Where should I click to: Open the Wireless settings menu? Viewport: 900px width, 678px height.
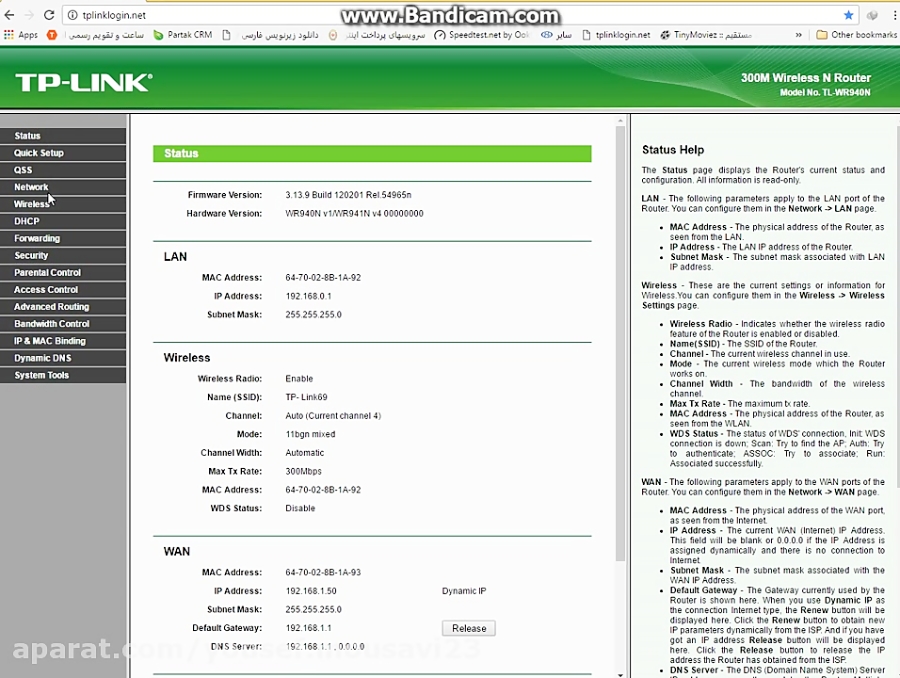(63, 204)
